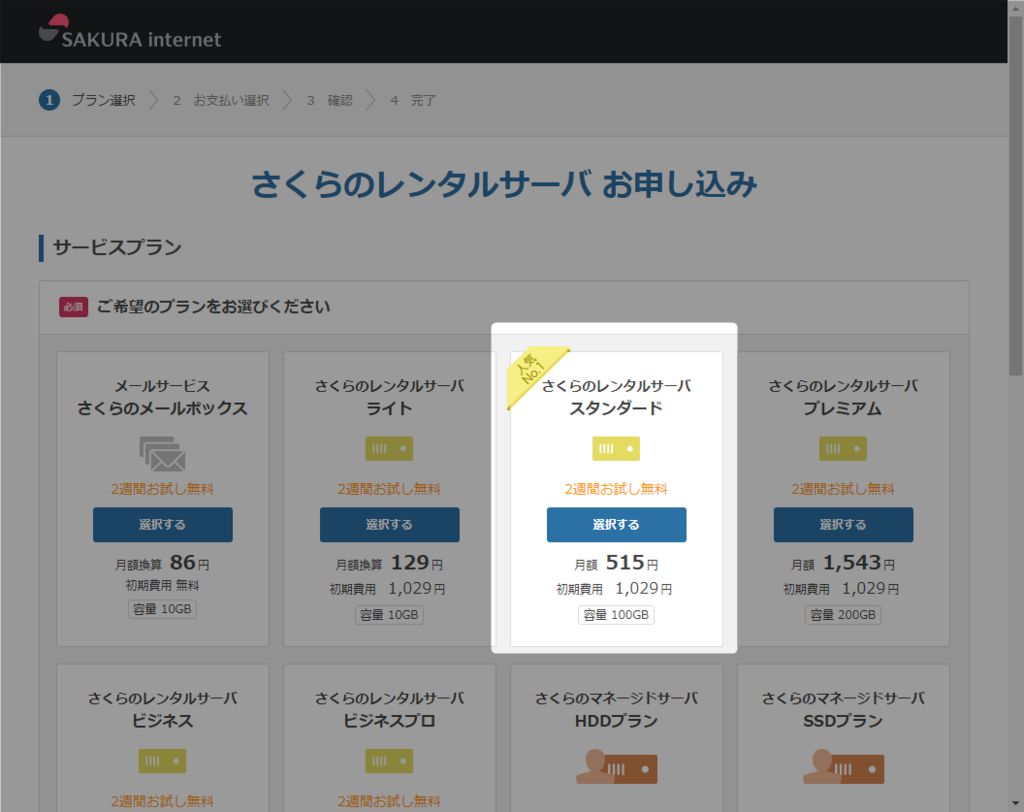This screenshot has width=1024, height=812.
Task: Click the 容量 10GB label under ライト
Action: pos(389,615)
